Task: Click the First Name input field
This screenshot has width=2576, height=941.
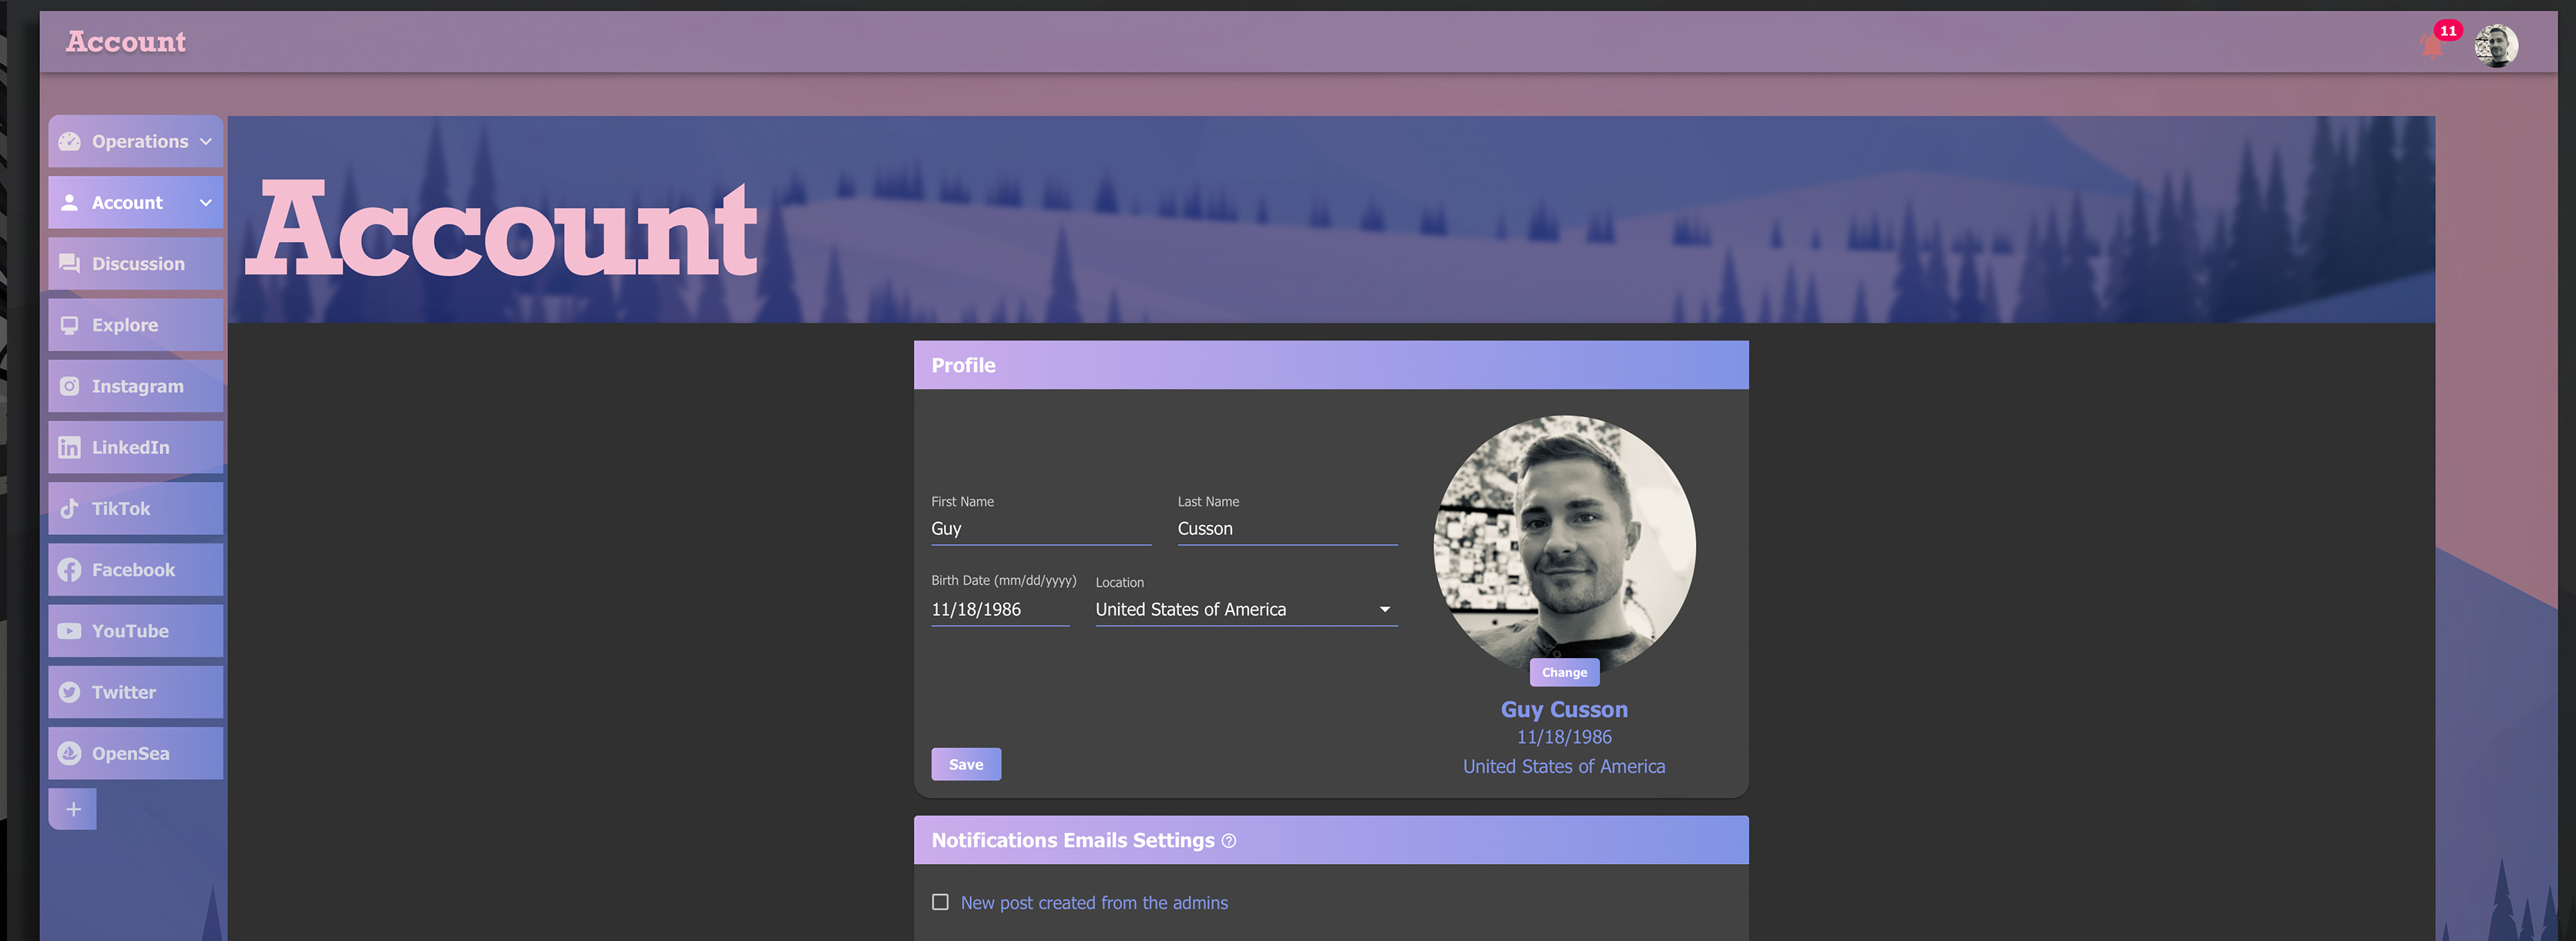Action: [1040, 528]
